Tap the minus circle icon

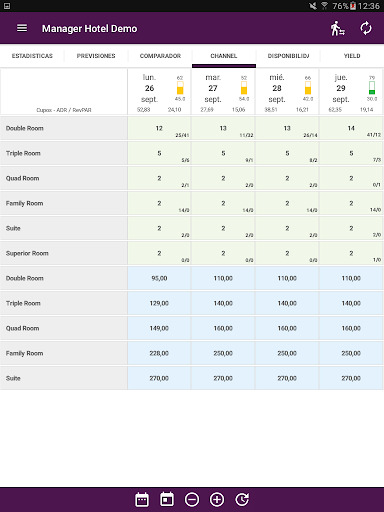tap(192, 499)
